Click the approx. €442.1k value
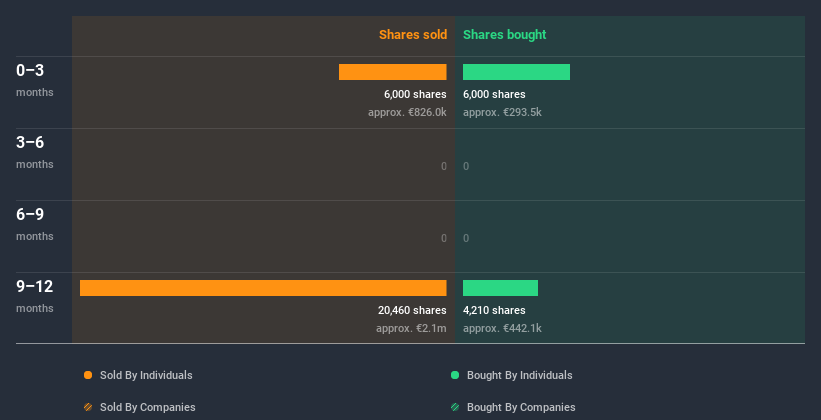 (x=502, y=328)
